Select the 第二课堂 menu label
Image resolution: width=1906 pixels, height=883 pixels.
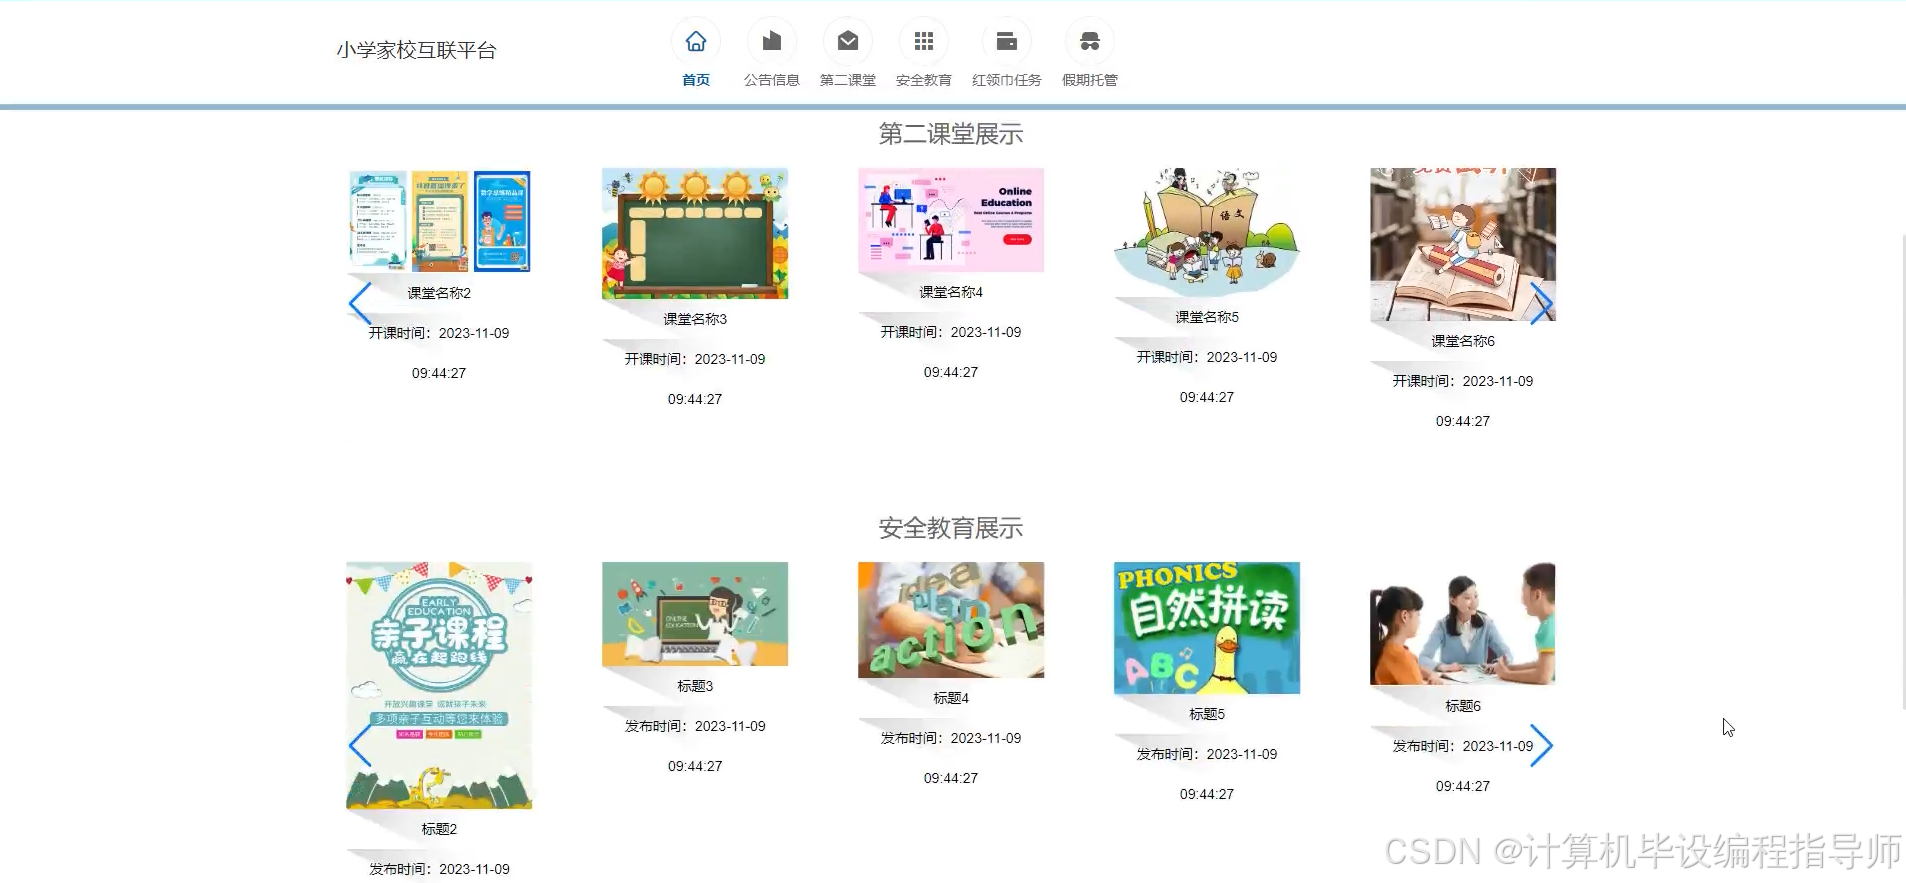pos(848,80)
